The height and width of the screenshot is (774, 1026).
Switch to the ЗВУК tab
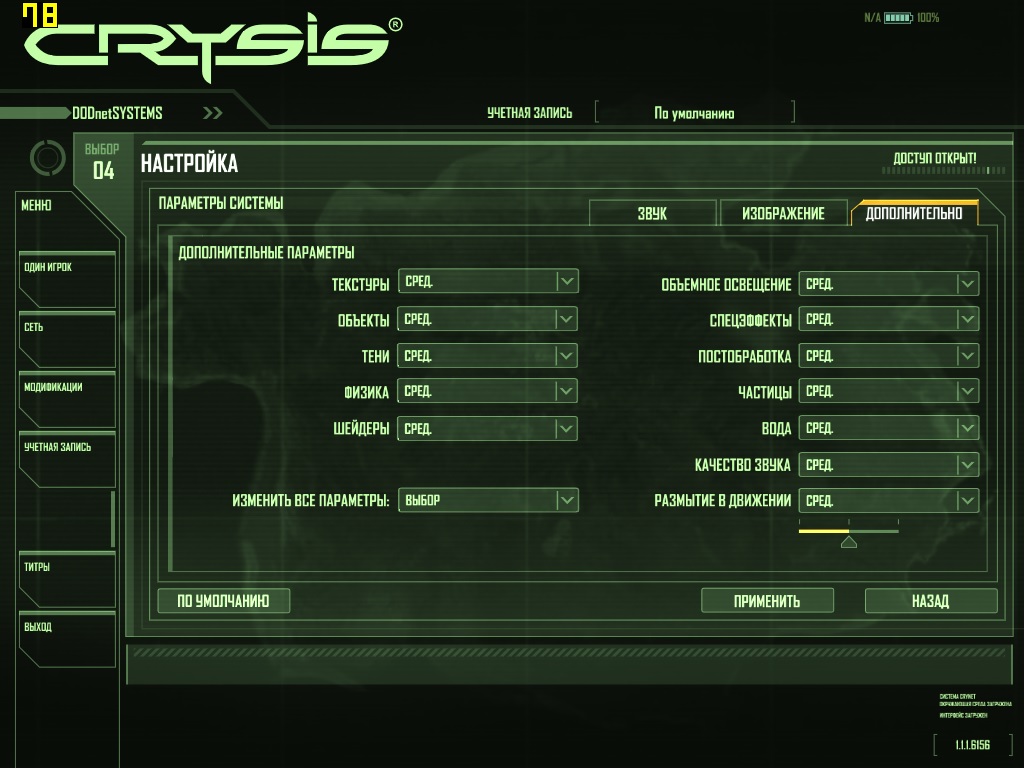coord(652,213)
